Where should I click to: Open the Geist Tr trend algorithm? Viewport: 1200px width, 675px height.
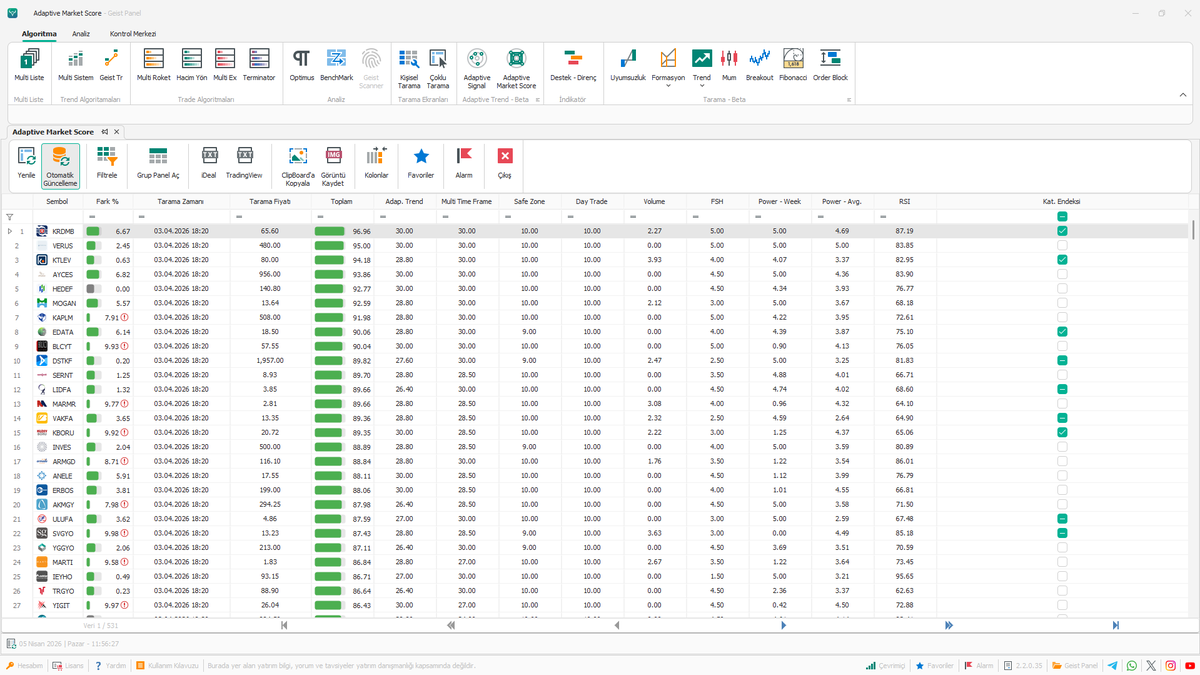(x=111, y=65)
